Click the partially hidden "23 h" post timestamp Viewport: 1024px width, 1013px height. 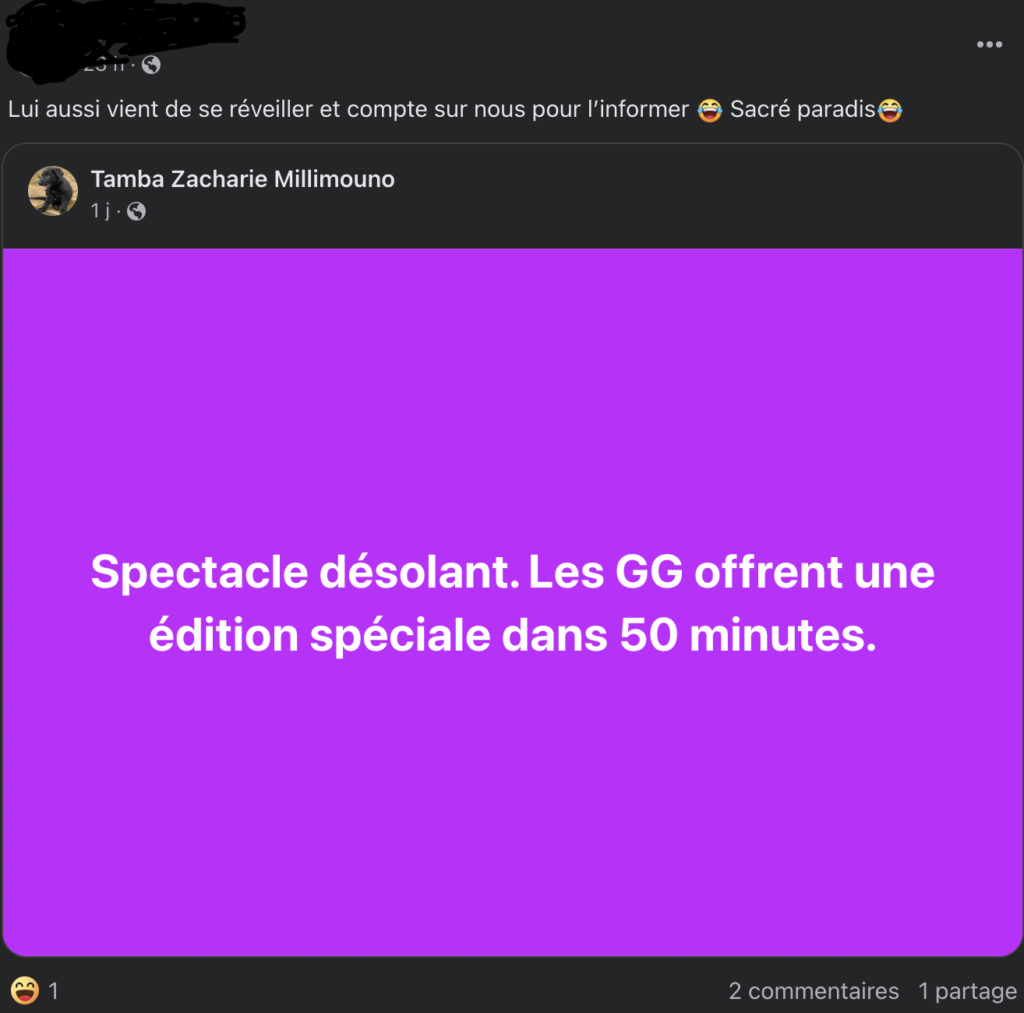(x=104, y=65)
